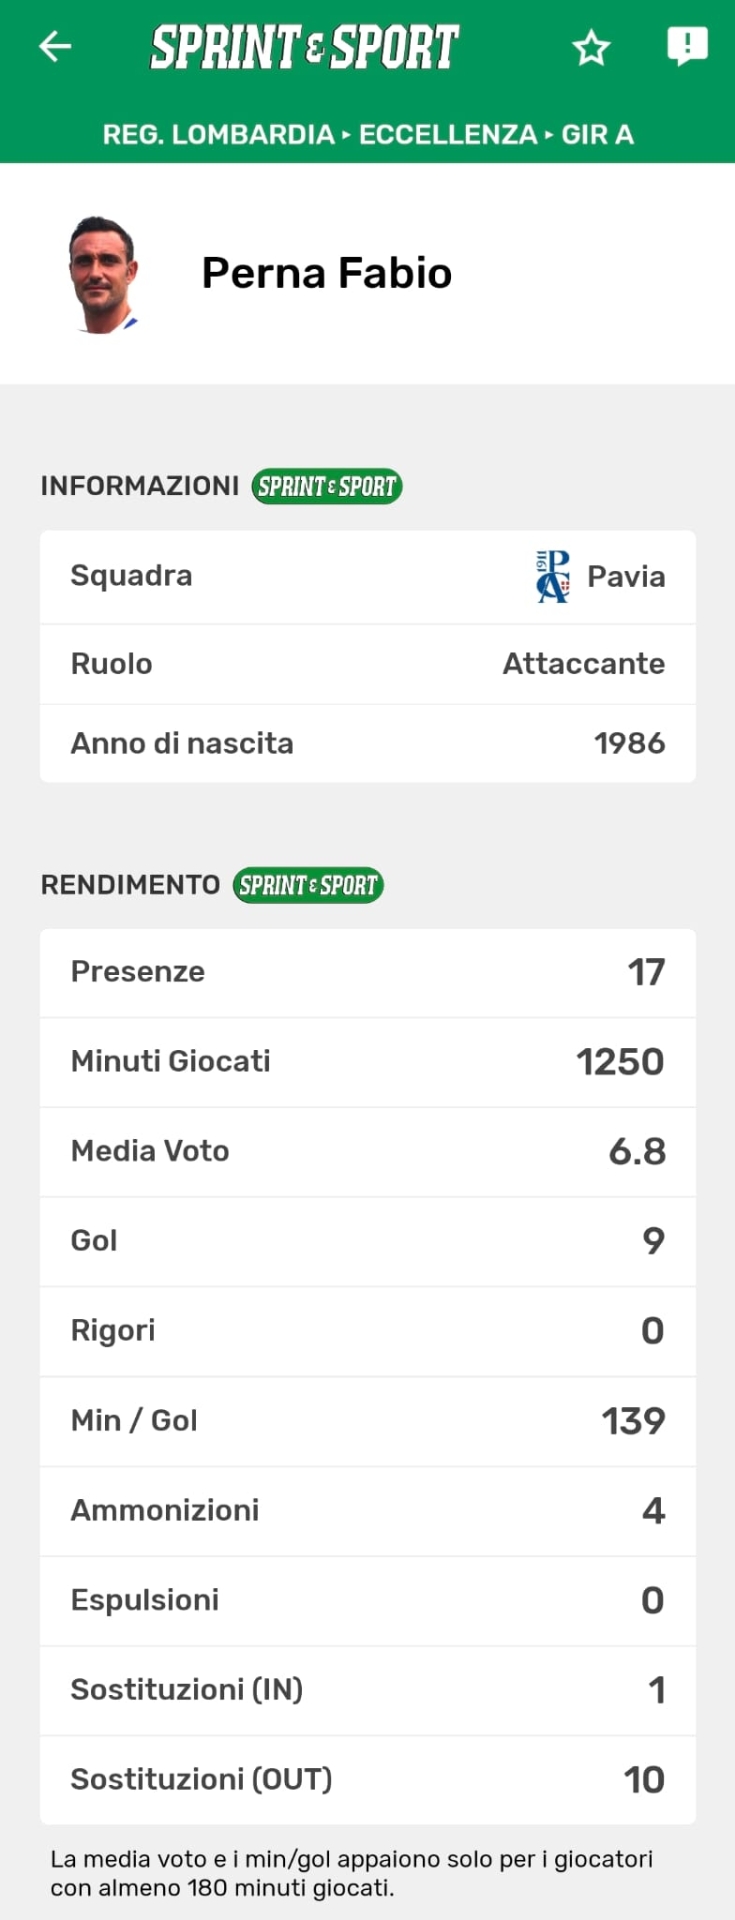Tap the Sostituzioni (OUT) row
Screen dimensions: 735x1920
367,1779
